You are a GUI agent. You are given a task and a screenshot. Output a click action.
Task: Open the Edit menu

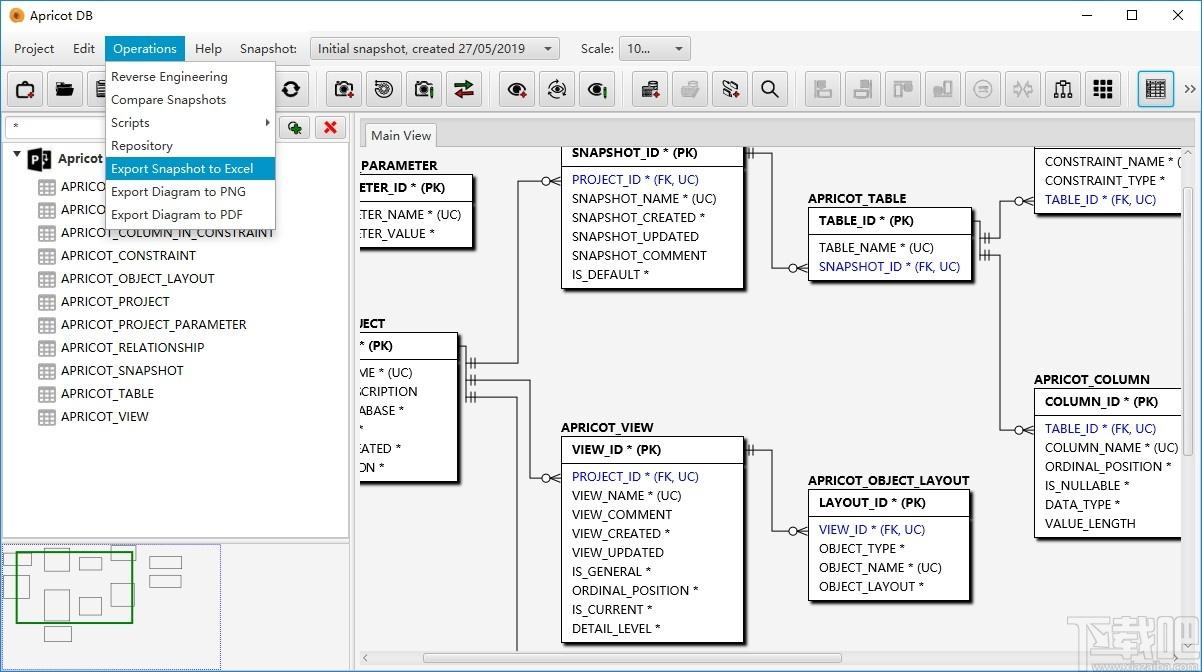pyautogui.click(x=84, y=48)
